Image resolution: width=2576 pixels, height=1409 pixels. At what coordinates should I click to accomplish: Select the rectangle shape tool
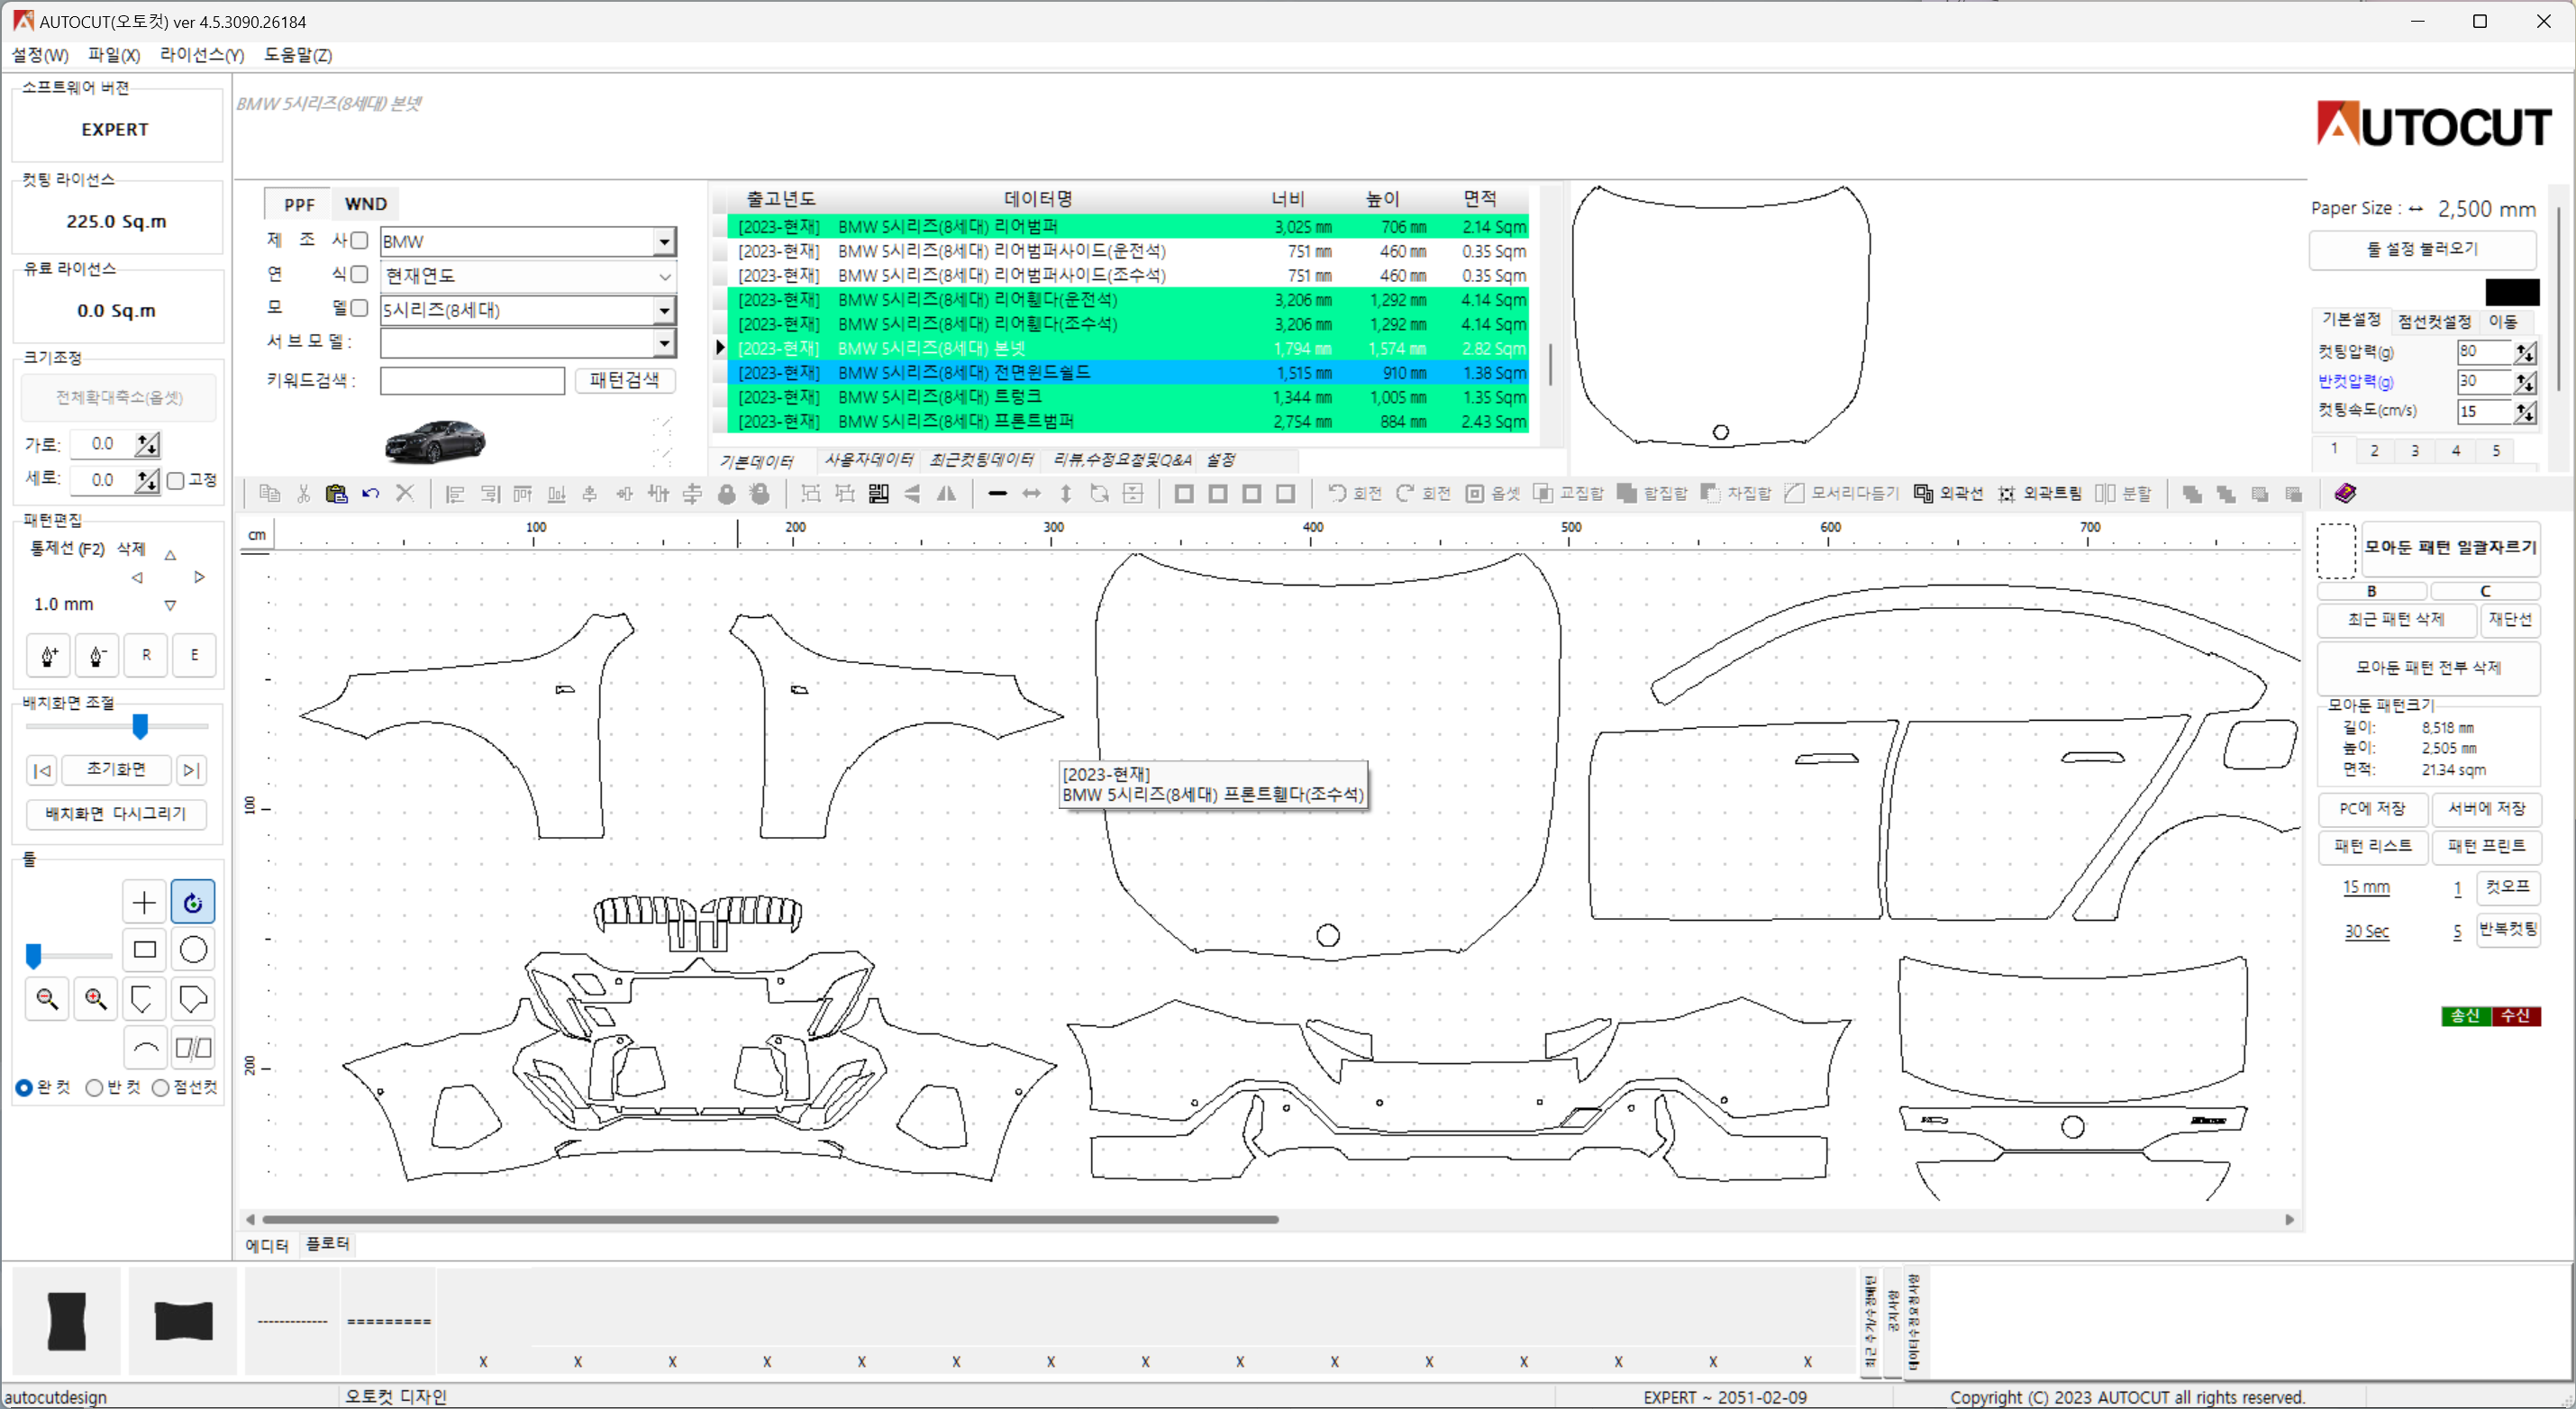[x=144, y=949]
